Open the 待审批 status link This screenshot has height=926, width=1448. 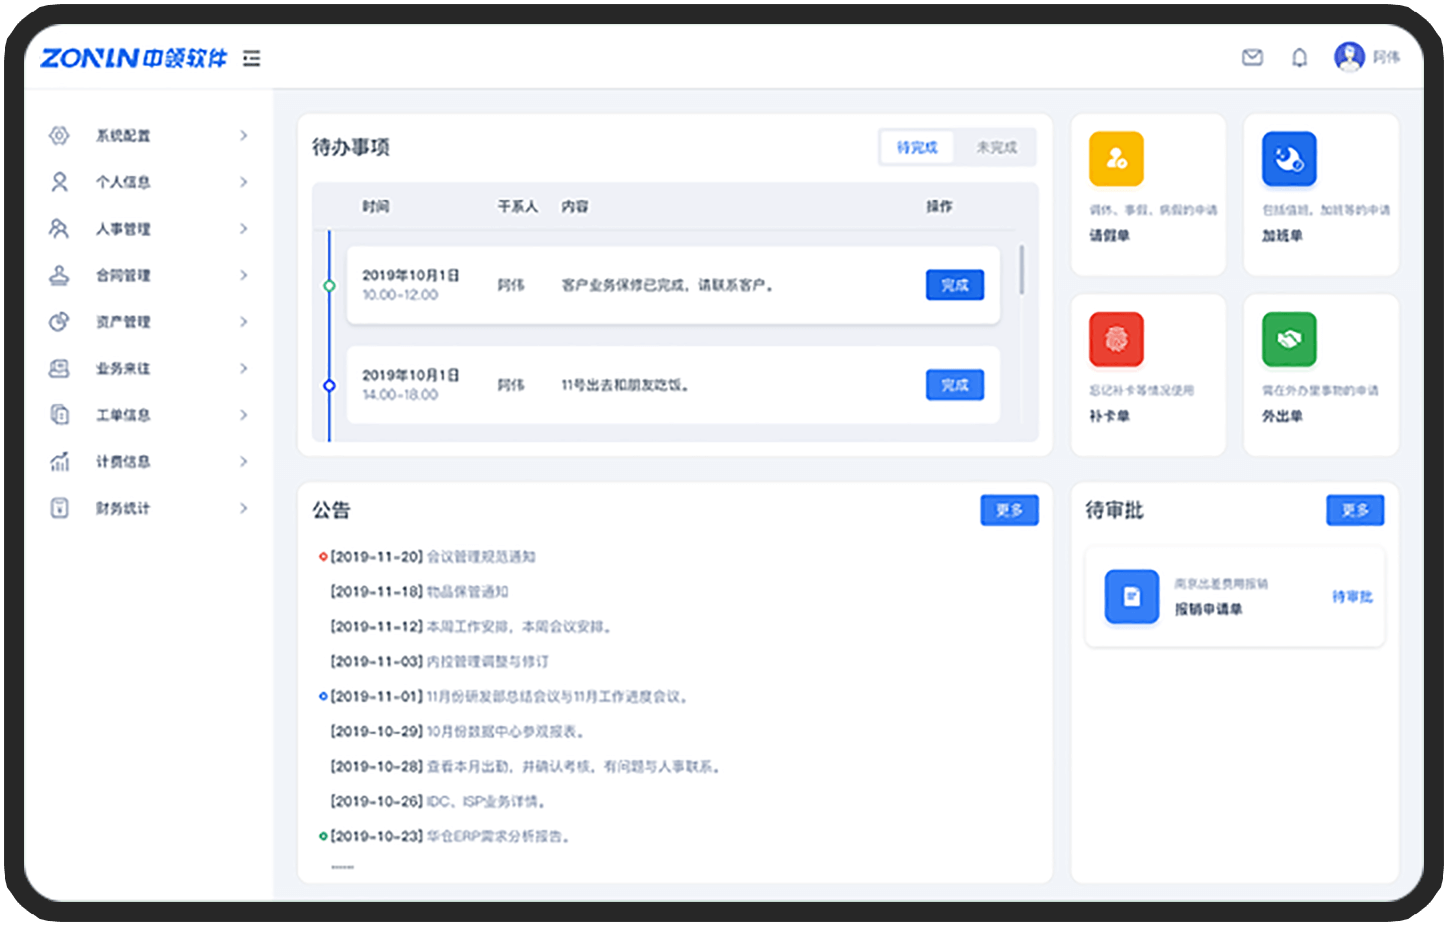point(1352,597)
